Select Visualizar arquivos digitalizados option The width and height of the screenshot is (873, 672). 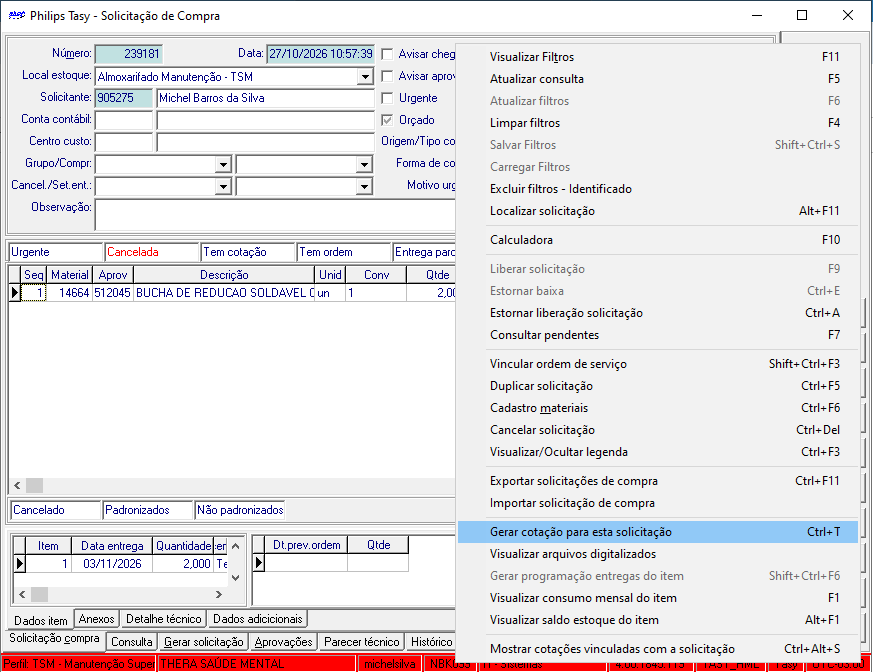coord(658,554)
